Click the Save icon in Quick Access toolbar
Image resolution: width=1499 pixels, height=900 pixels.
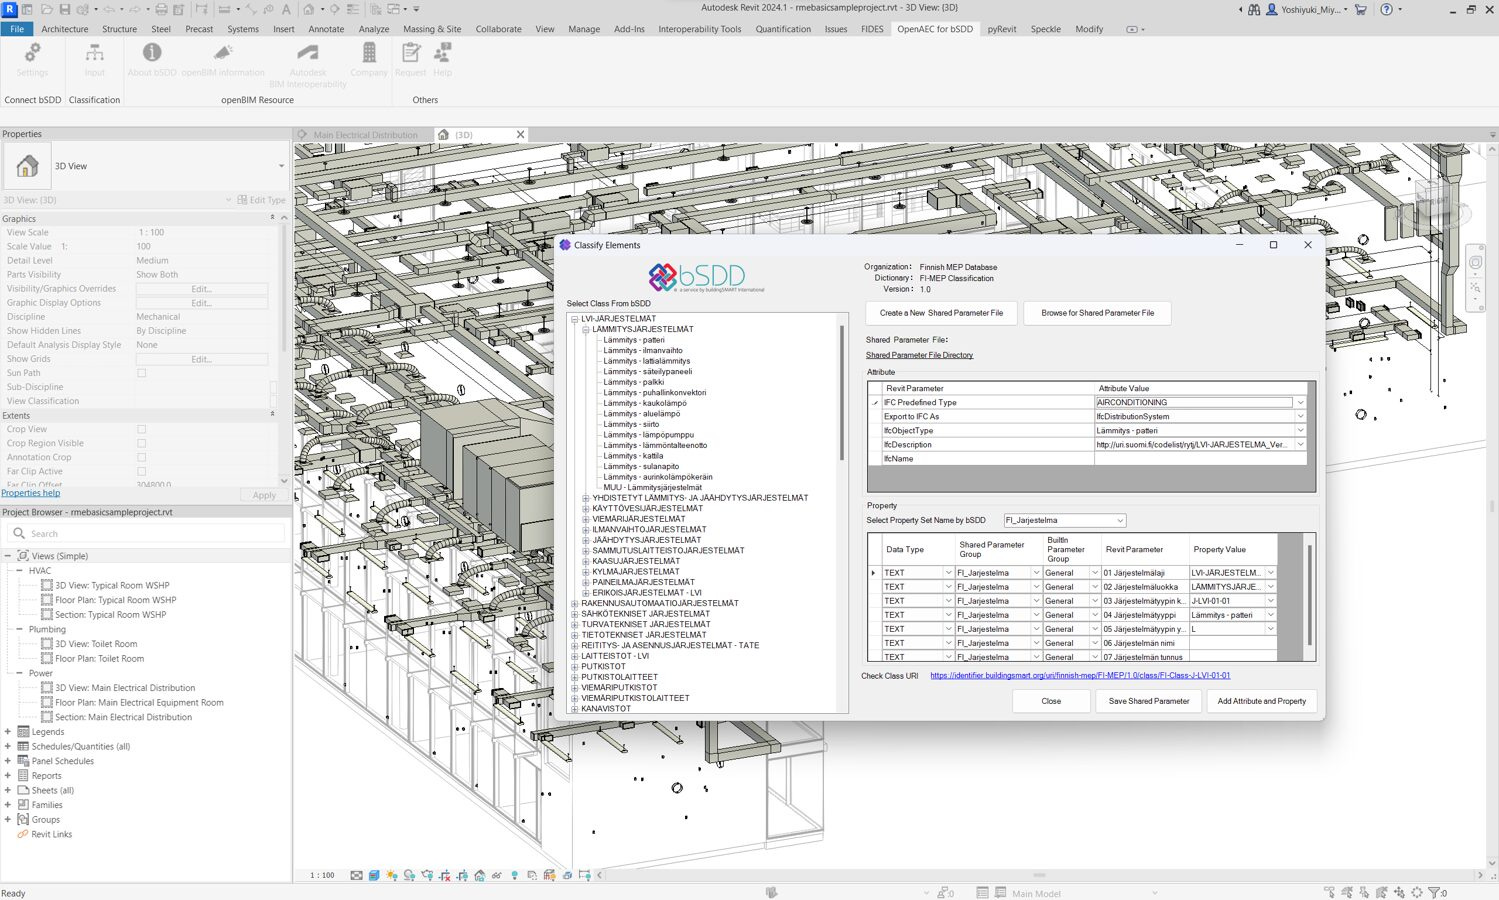pyautogui.click(x=65, y=9)
